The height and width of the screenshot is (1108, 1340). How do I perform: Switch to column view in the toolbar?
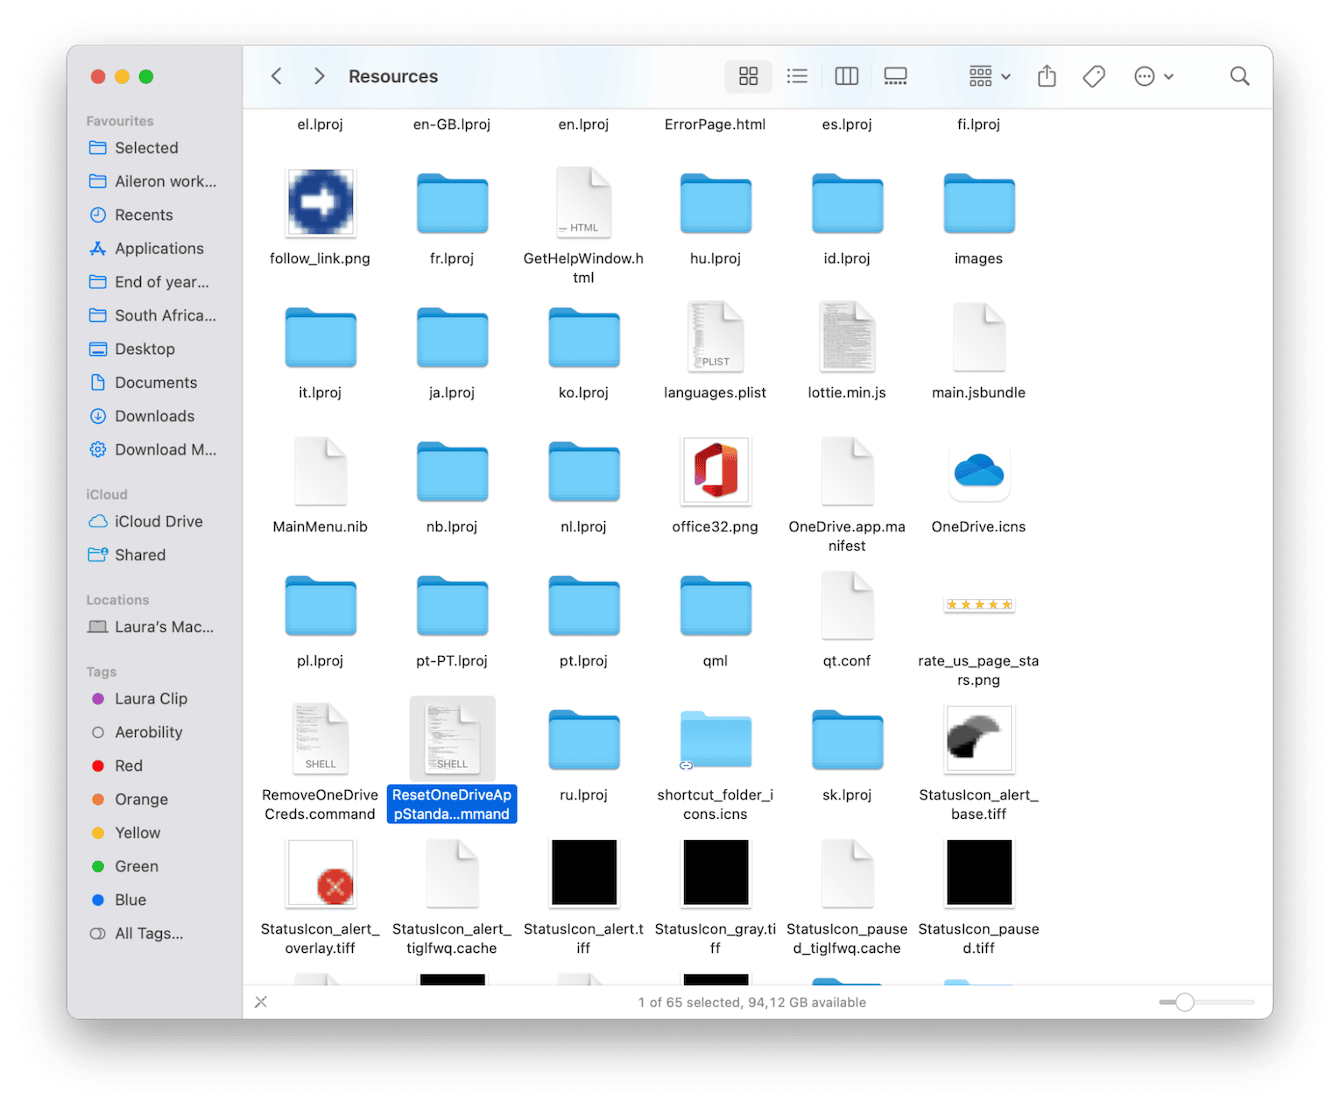(846, 76)
